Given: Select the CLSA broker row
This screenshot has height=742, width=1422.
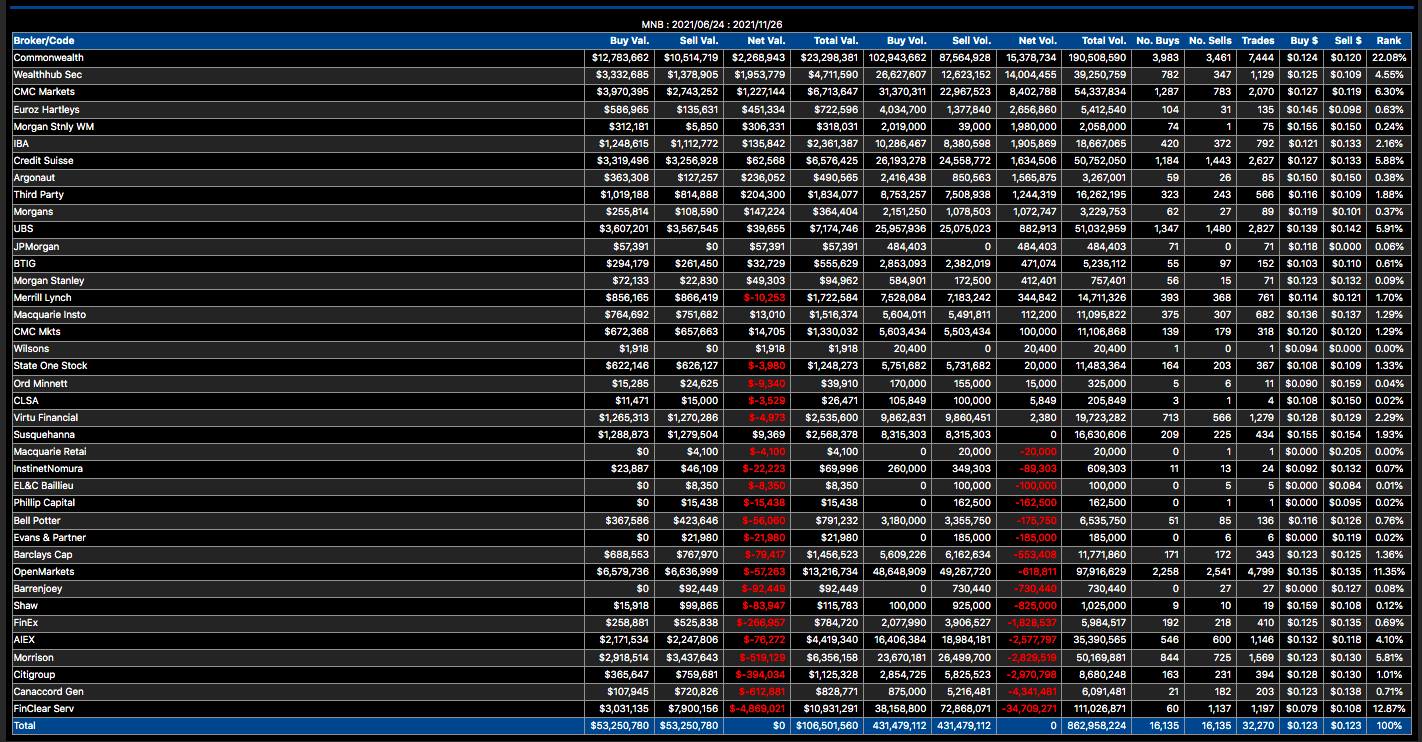Looking at the screenshot, I should pos(711,400).
